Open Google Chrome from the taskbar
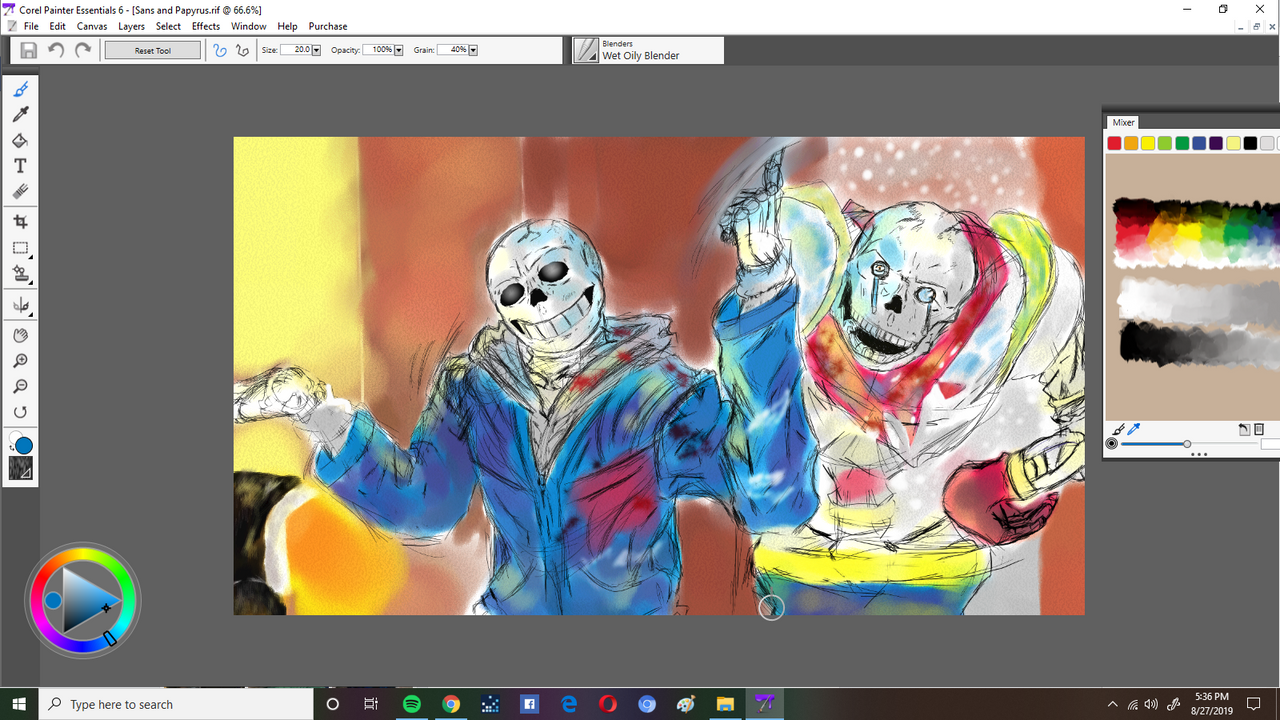This screenshot has height=720, width=1280. pyautogui.click(x=451, y=704)
